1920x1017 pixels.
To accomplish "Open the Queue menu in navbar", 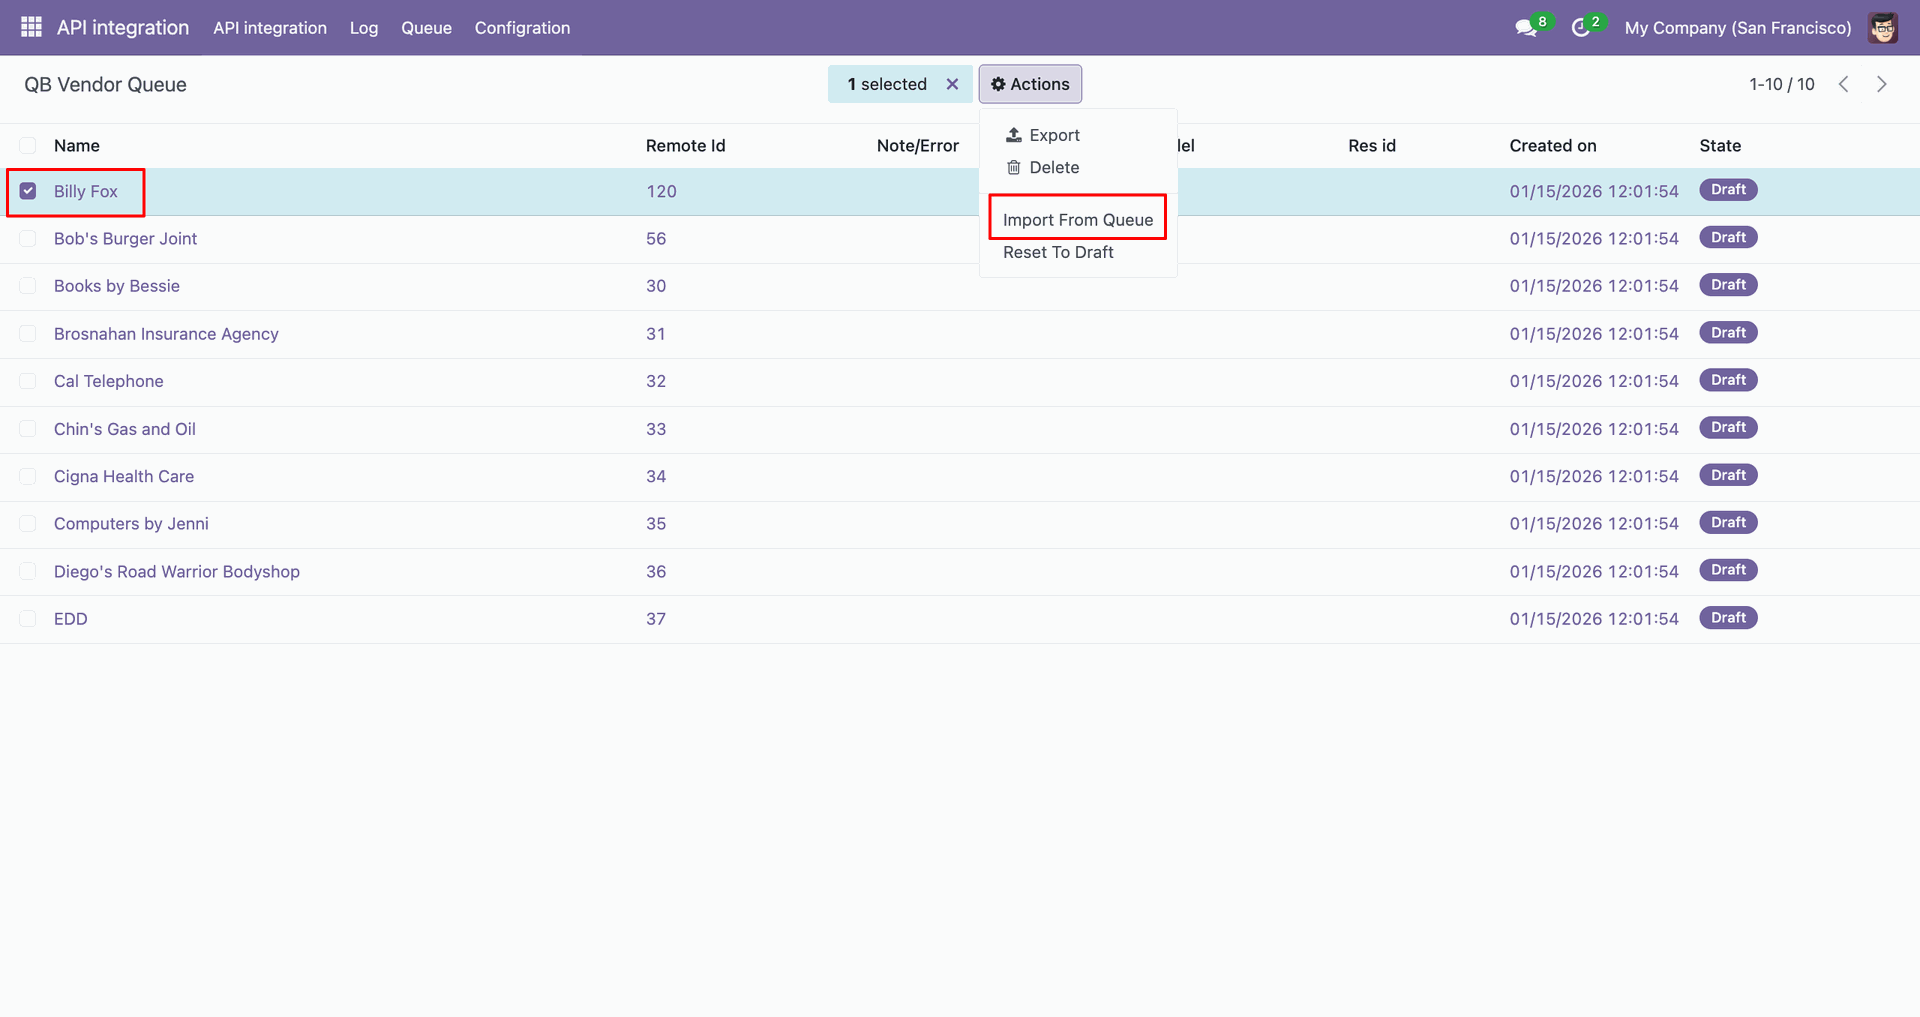I will [426, 28].
